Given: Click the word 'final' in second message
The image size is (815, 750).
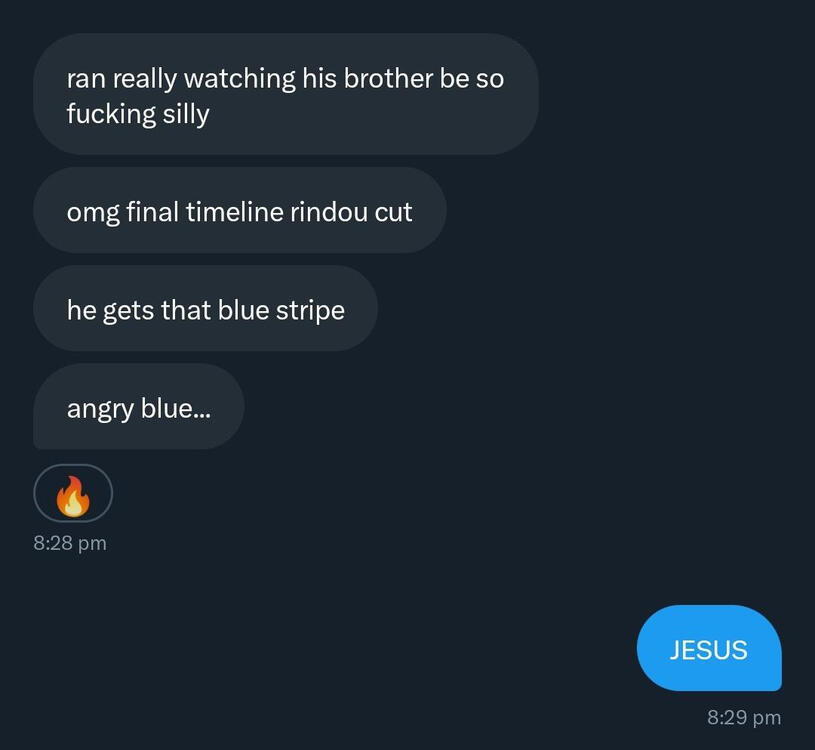Looking at the screenshot, I should 153,212.
